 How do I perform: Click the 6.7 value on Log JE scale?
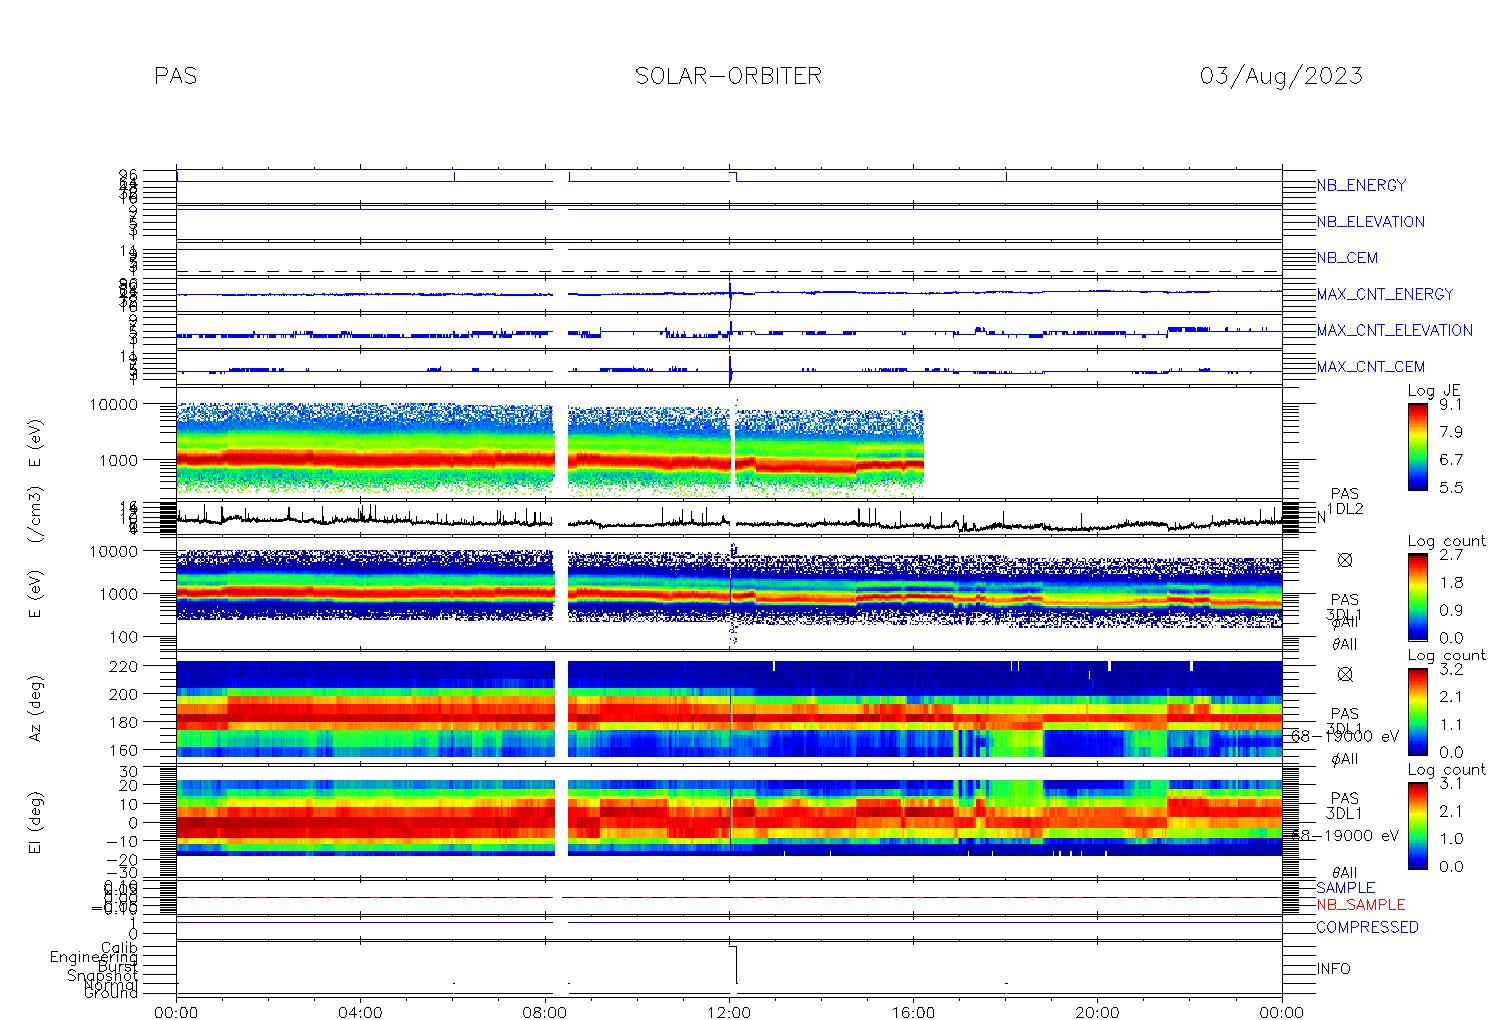click(x=1450, y=460)
